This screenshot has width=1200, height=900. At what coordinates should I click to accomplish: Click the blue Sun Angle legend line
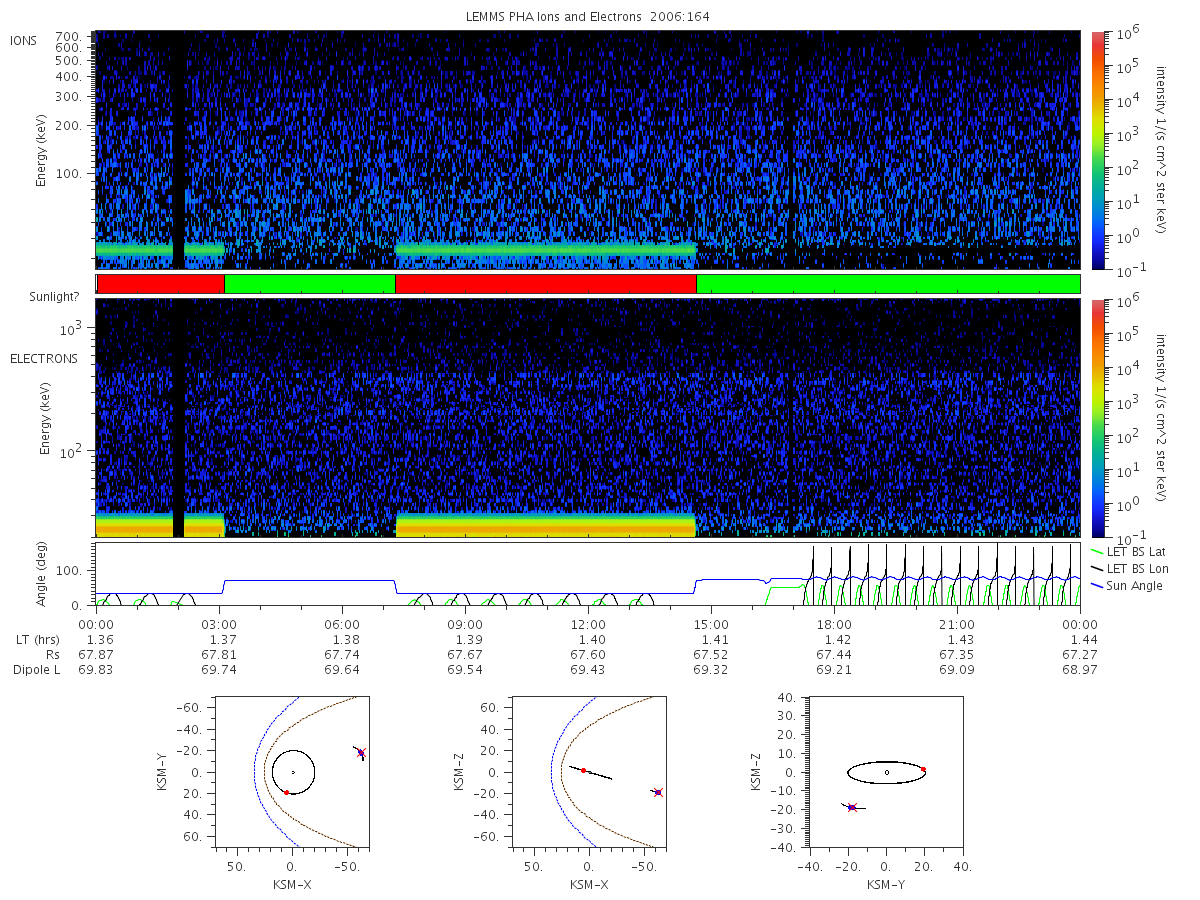tap(1097, 585)
